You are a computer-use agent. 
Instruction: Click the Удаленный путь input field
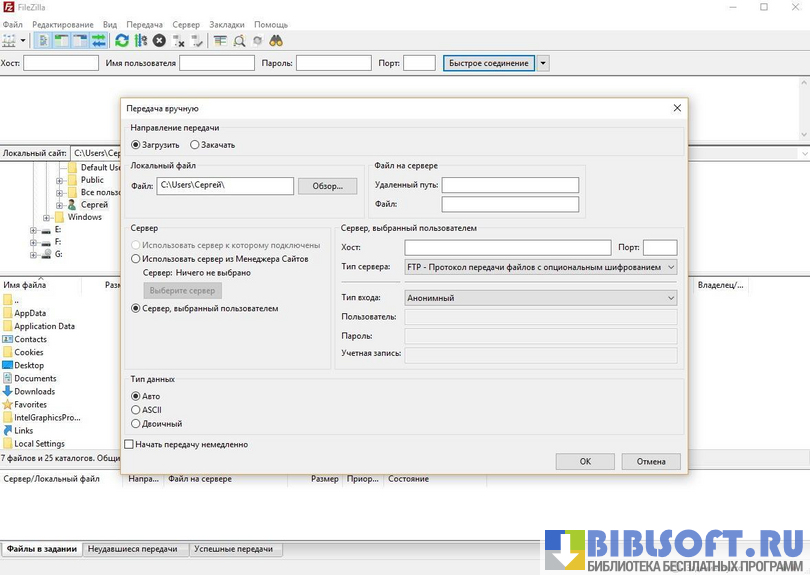[x=510, y=185]
